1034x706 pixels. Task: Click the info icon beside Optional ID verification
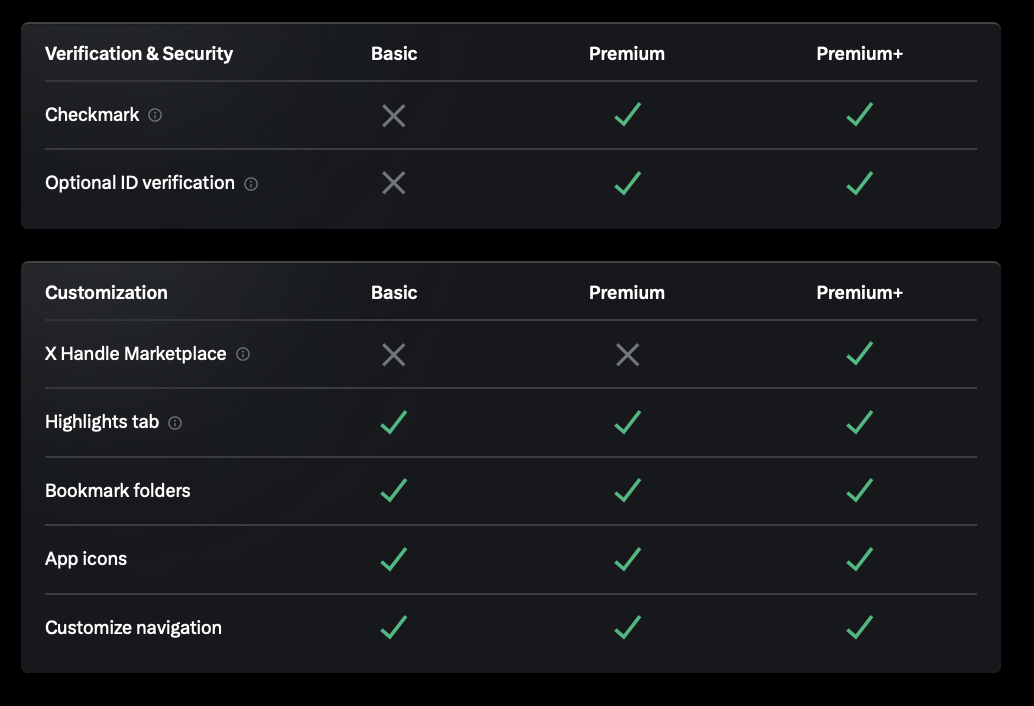251,184
